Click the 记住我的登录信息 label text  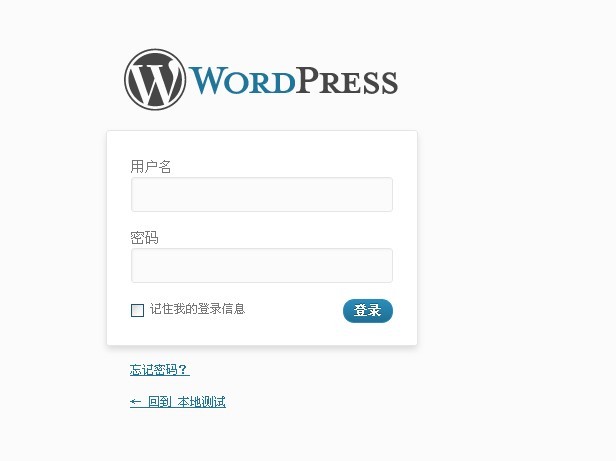click(x=198, y=309)
